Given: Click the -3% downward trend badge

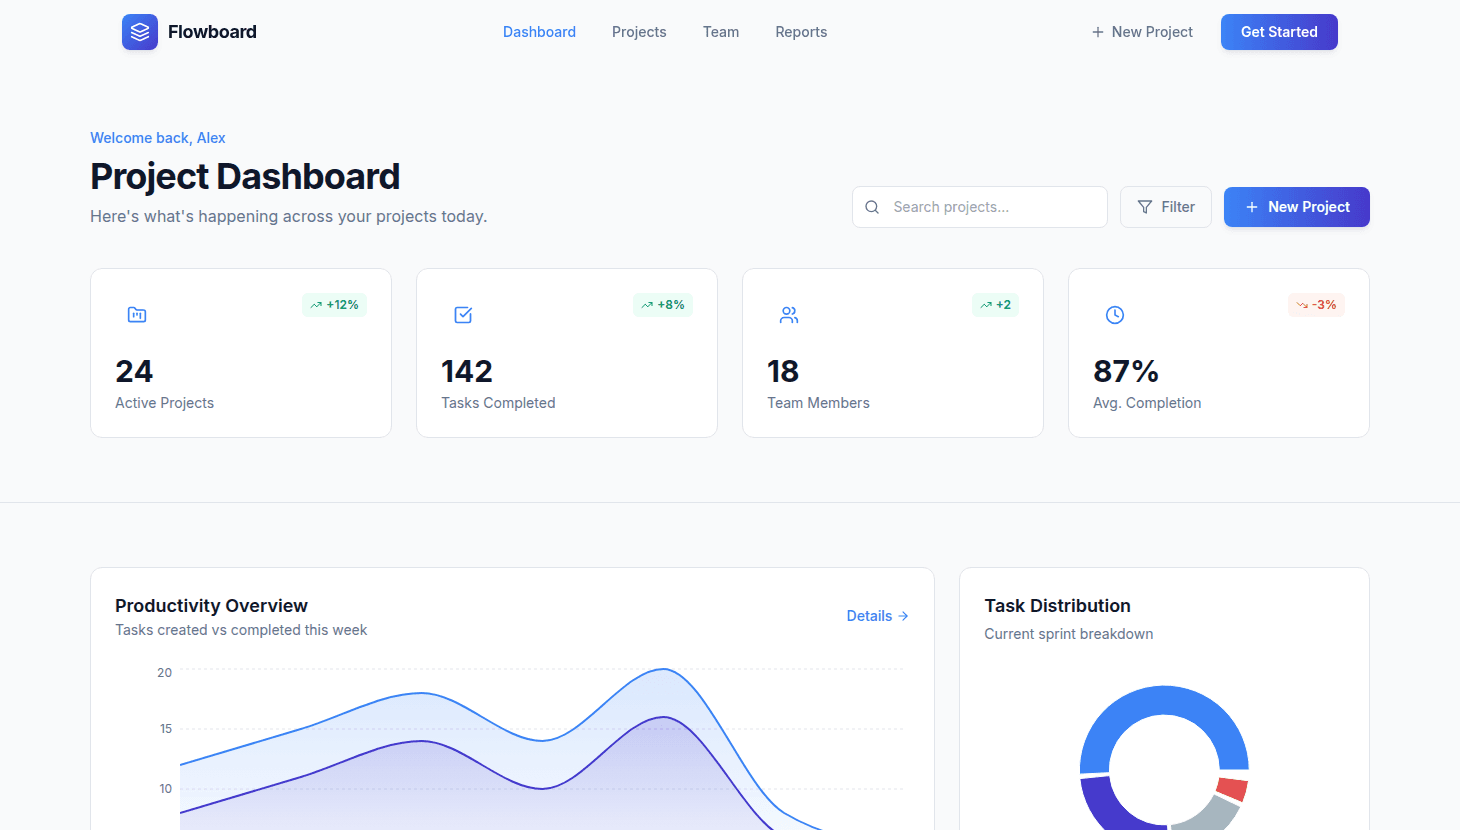Looking at the screenshot, I should click(1316, 305).
